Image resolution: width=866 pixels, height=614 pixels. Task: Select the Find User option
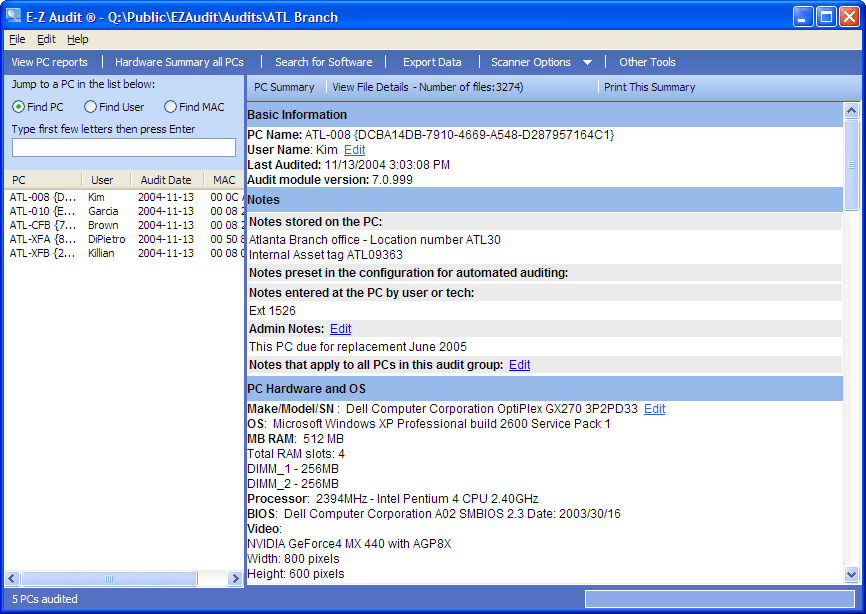click(91, 106)
